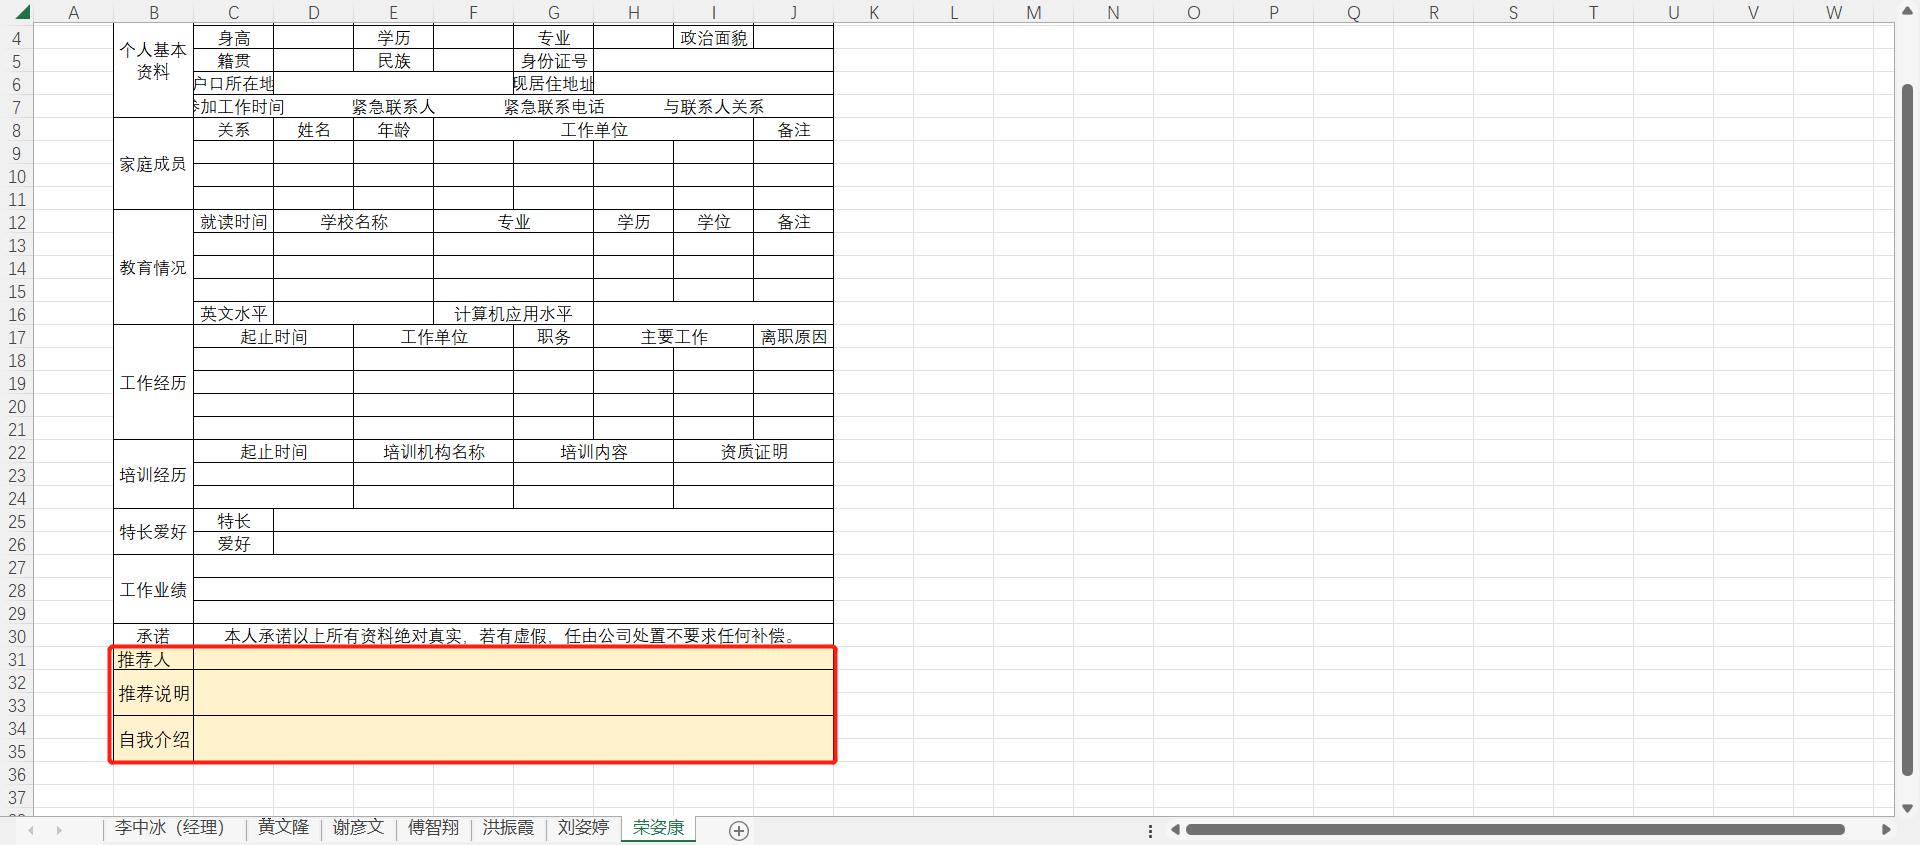Click the vertical scrollbar down arrow
This screenshot has height=845, width=1920.
1907,808
